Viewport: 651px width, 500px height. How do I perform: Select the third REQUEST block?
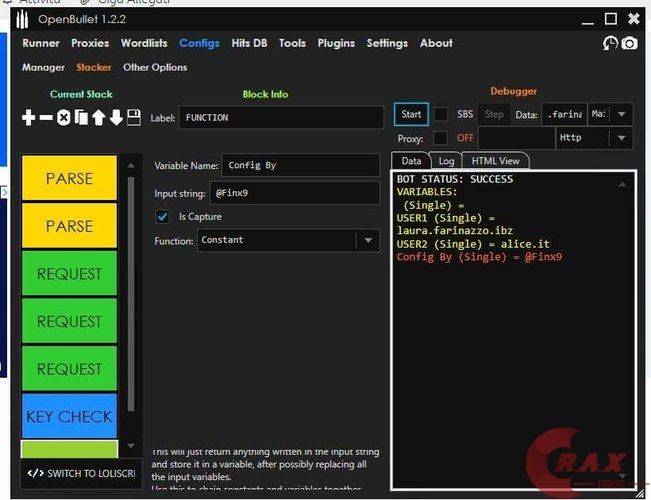pyautogui.click(x=69, y=369)
